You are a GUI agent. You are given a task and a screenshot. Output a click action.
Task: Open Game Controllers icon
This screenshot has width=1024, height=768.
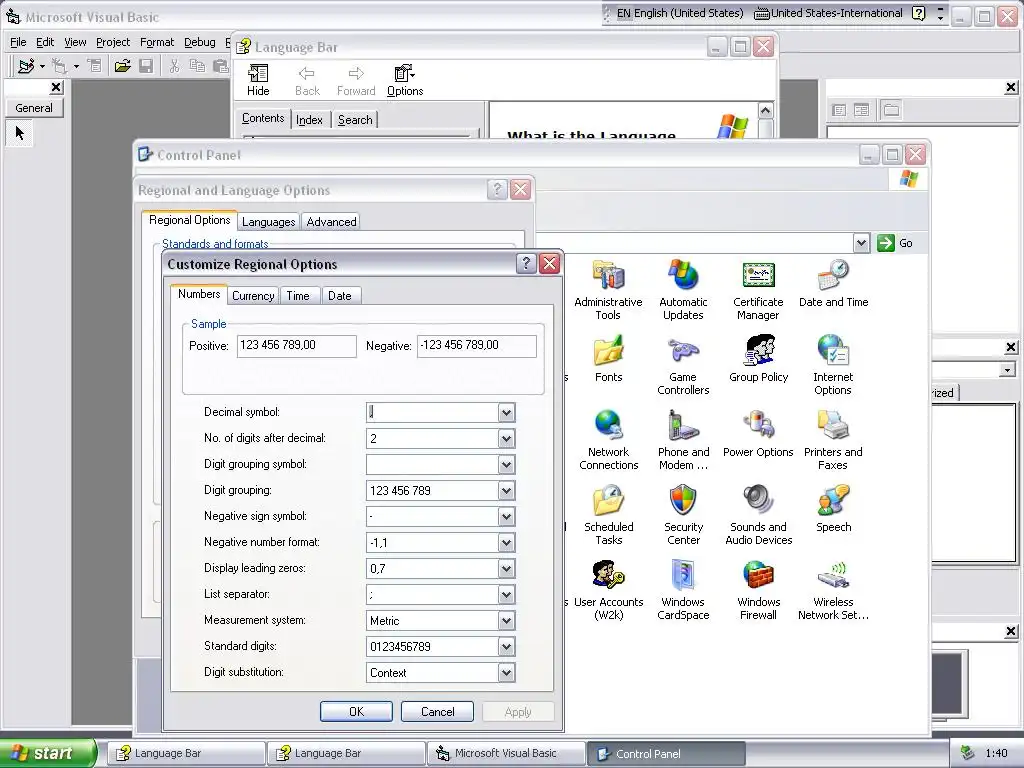point(683,365)
